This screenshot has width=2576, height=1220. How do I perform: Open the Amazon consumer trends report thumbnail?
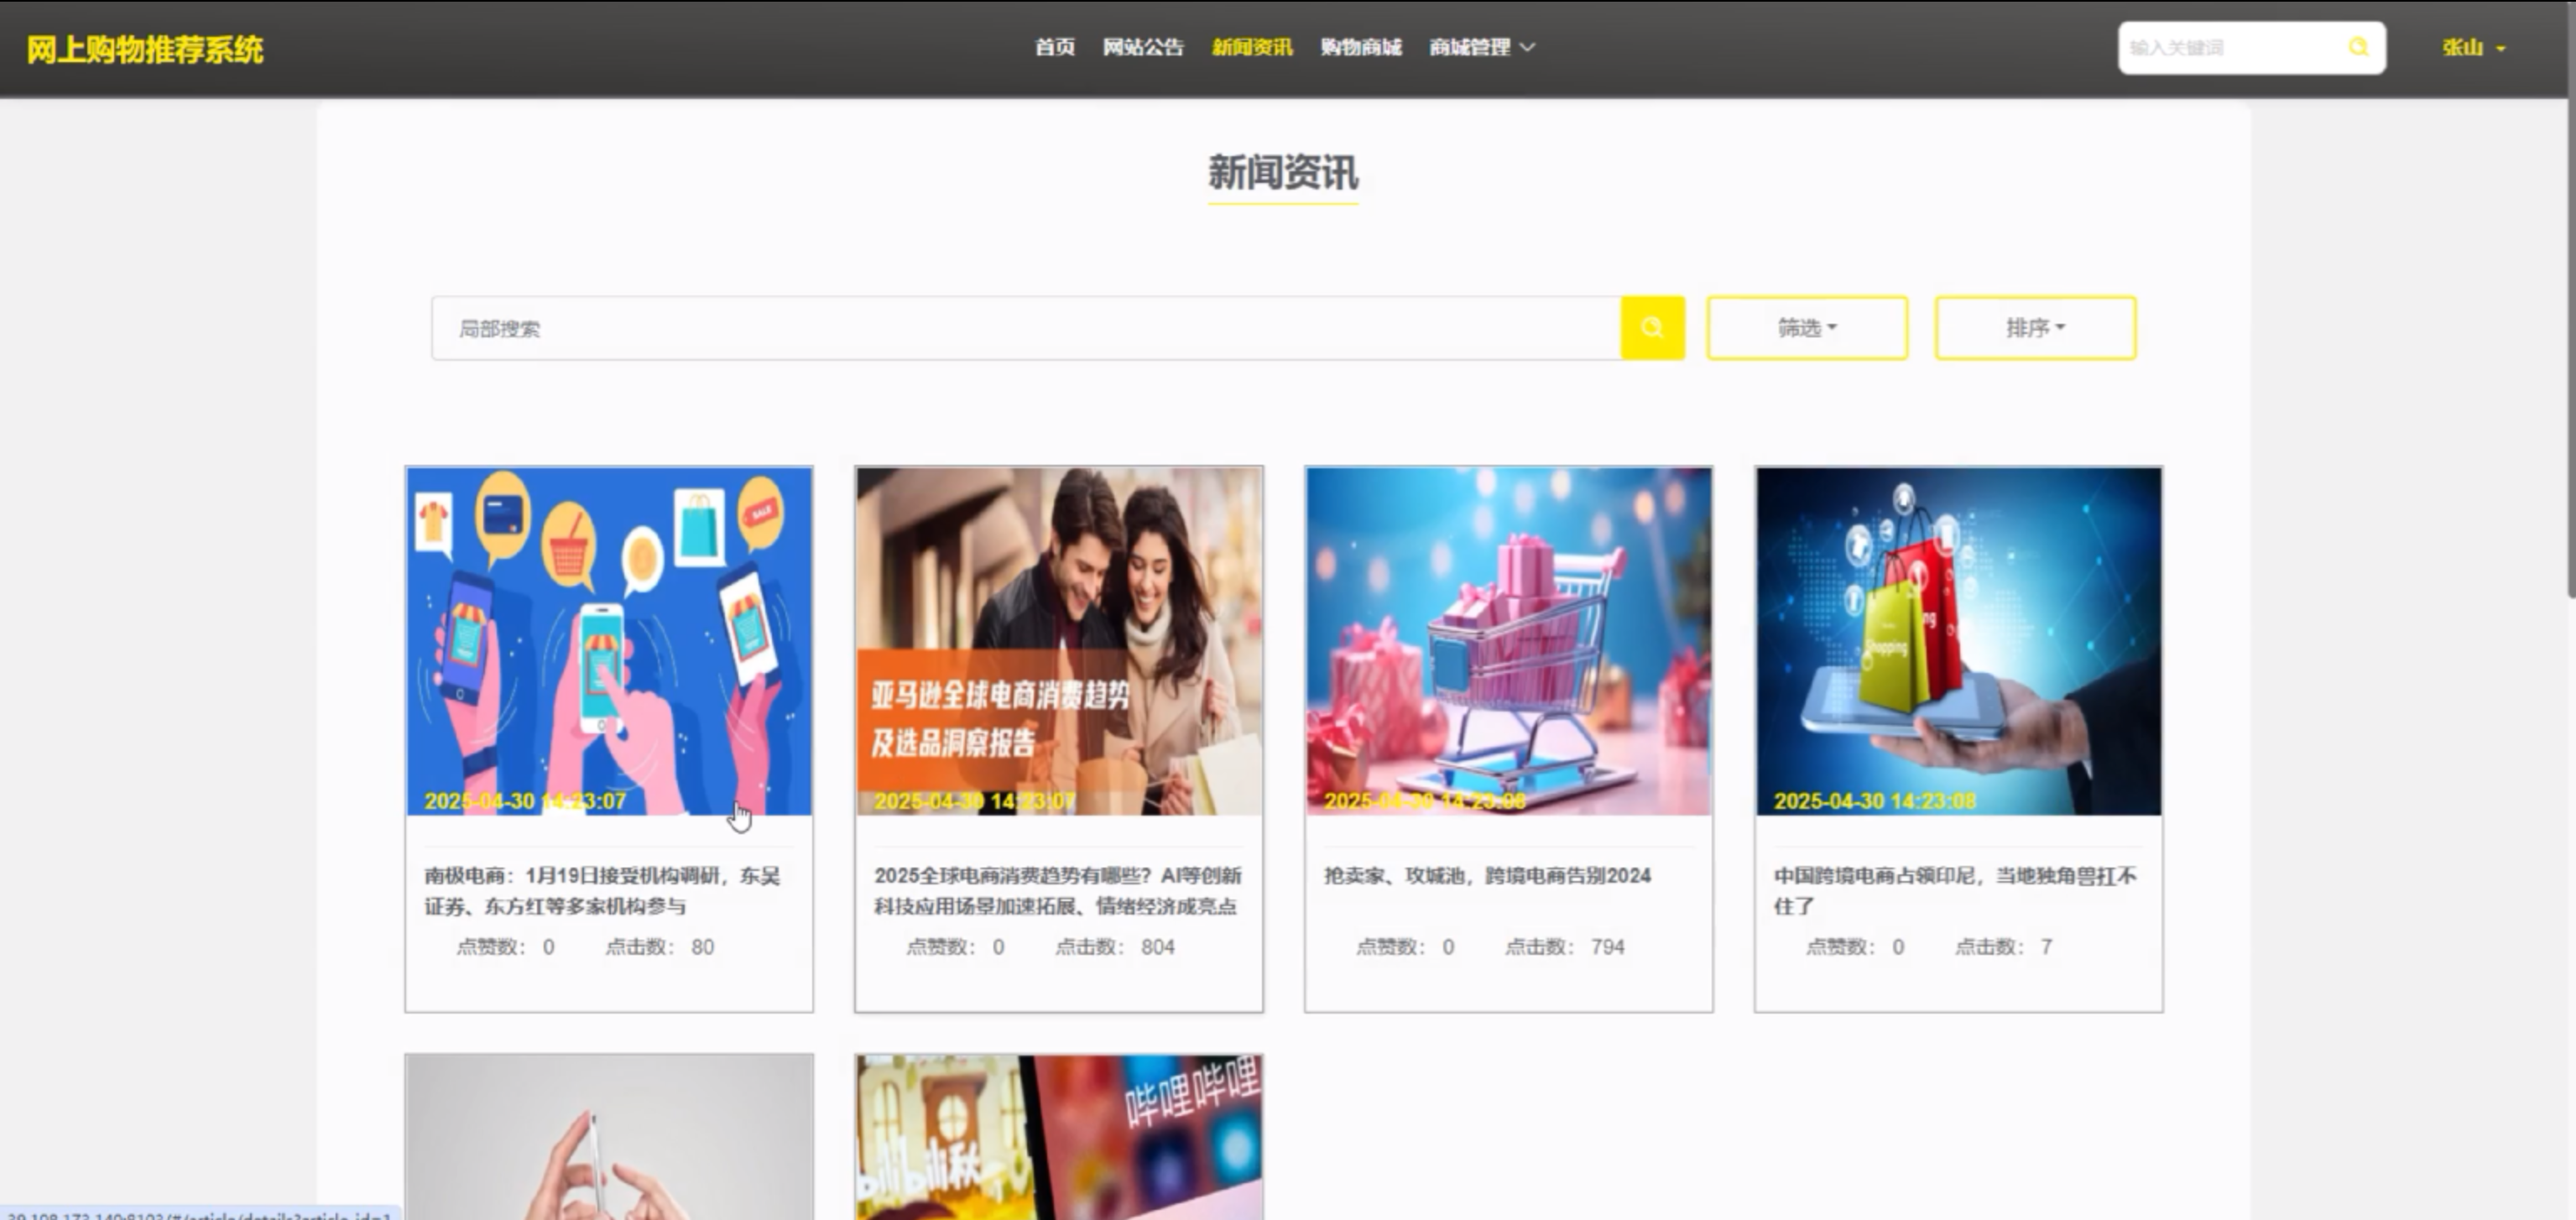tap(1058, 640)
